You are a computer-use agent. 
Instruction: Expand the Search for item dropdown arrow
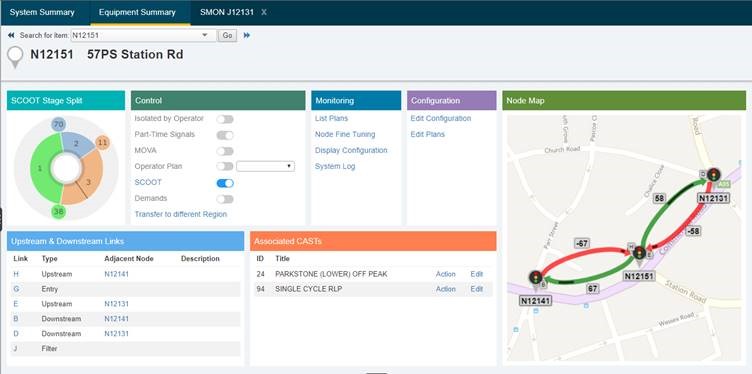click(205, 35)
